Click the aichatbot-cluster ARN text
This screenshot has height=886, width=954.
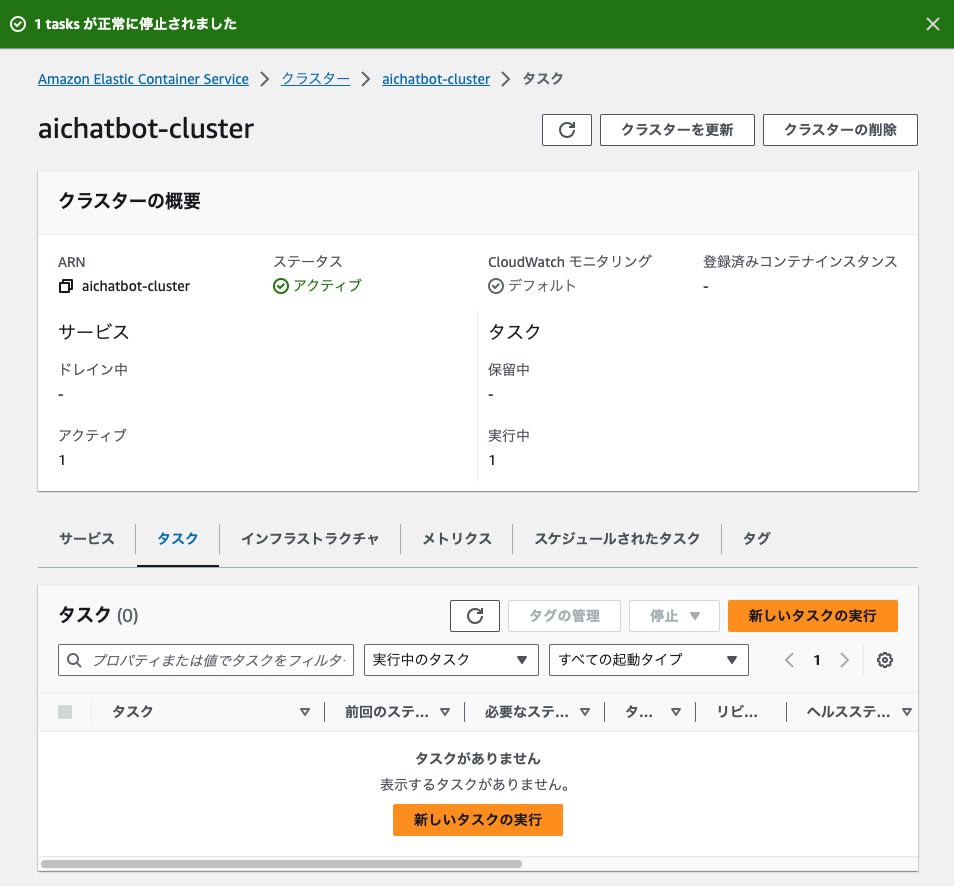point(136,286)
